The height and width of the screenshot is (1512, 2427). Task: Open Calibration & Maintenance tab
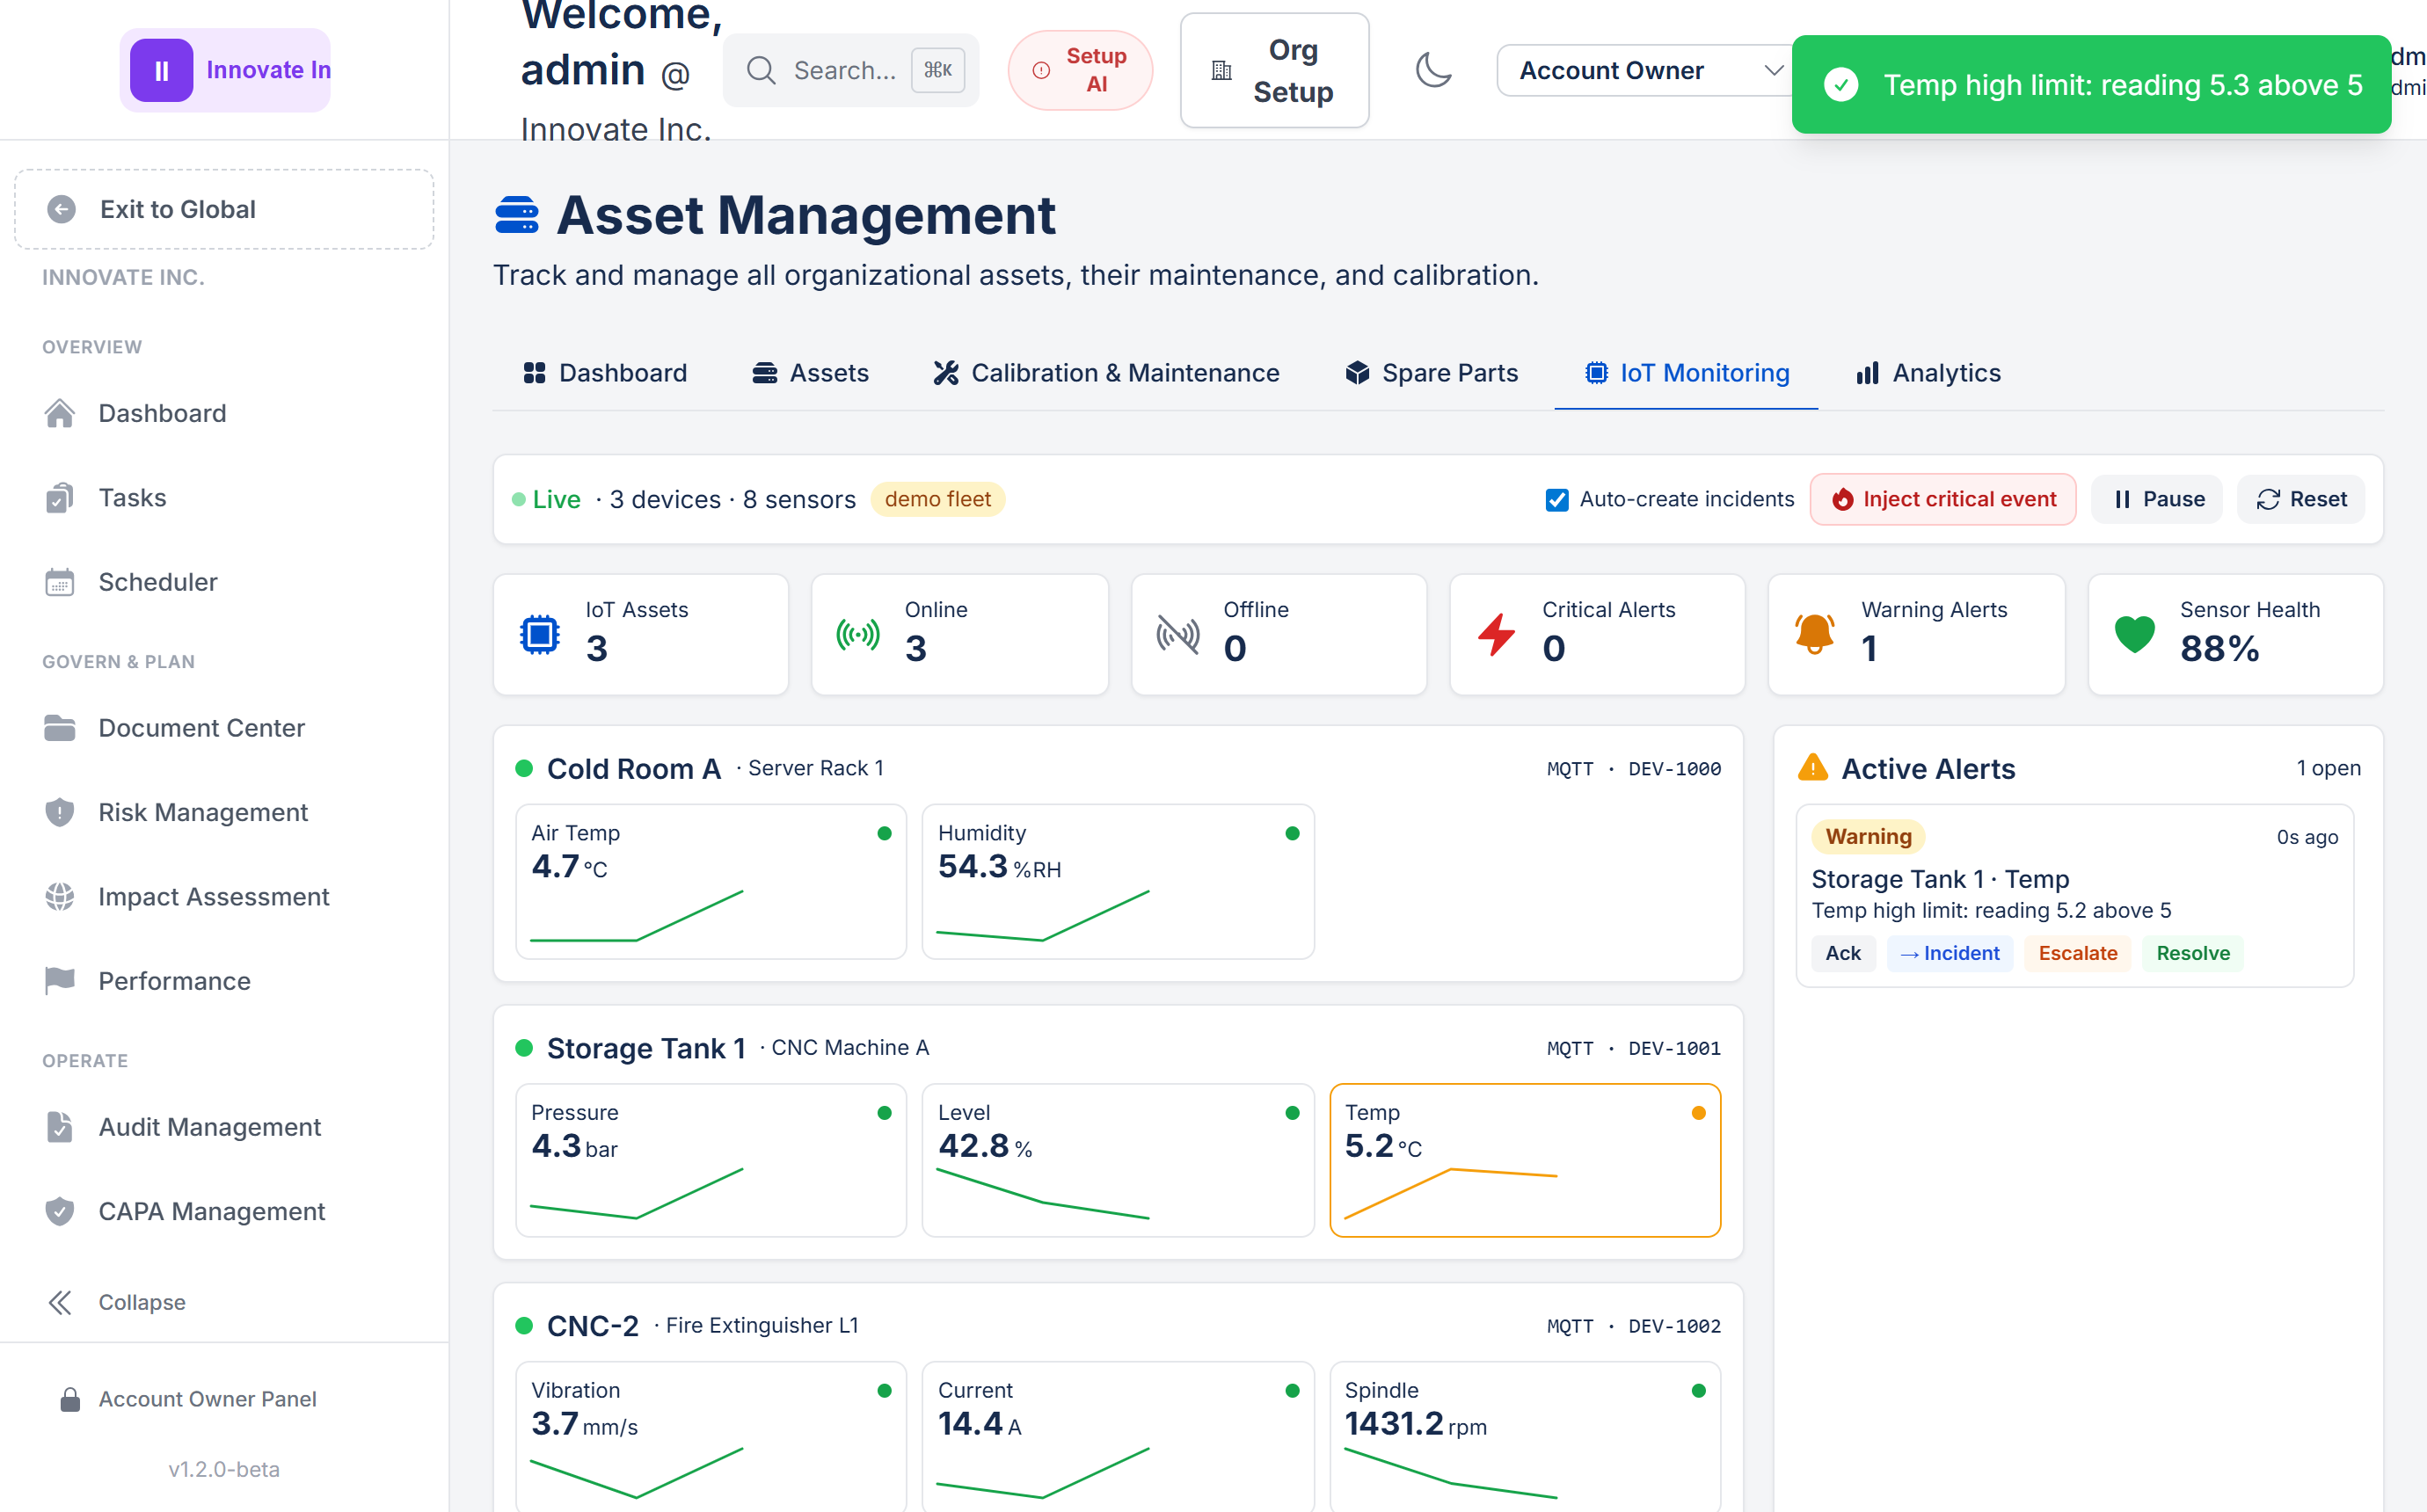(x=1106, y=373)
